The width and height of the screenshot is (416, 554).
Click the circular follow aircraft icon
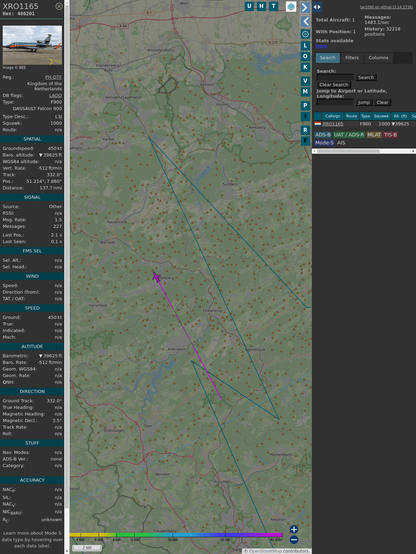305,34
